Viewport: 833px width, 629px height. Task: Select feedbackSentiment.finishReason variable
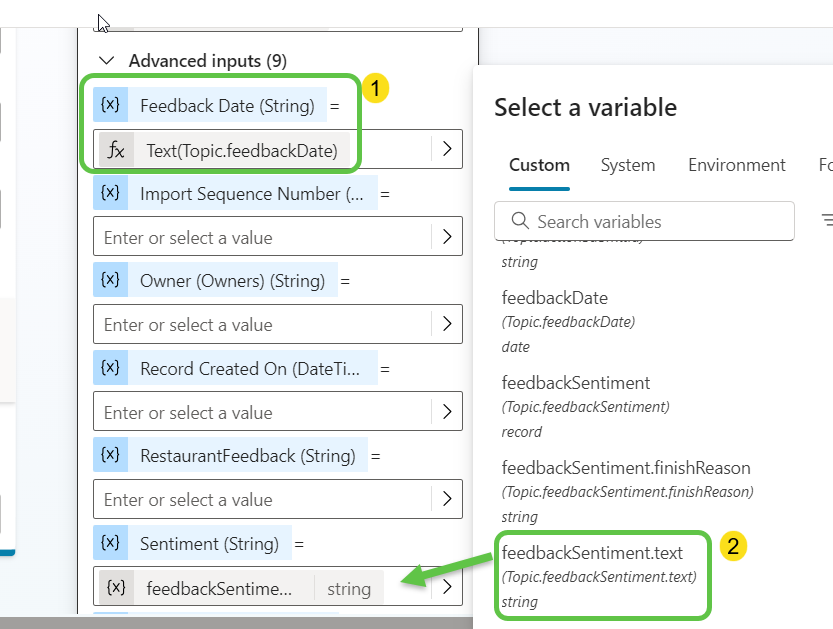click(626, 468)
